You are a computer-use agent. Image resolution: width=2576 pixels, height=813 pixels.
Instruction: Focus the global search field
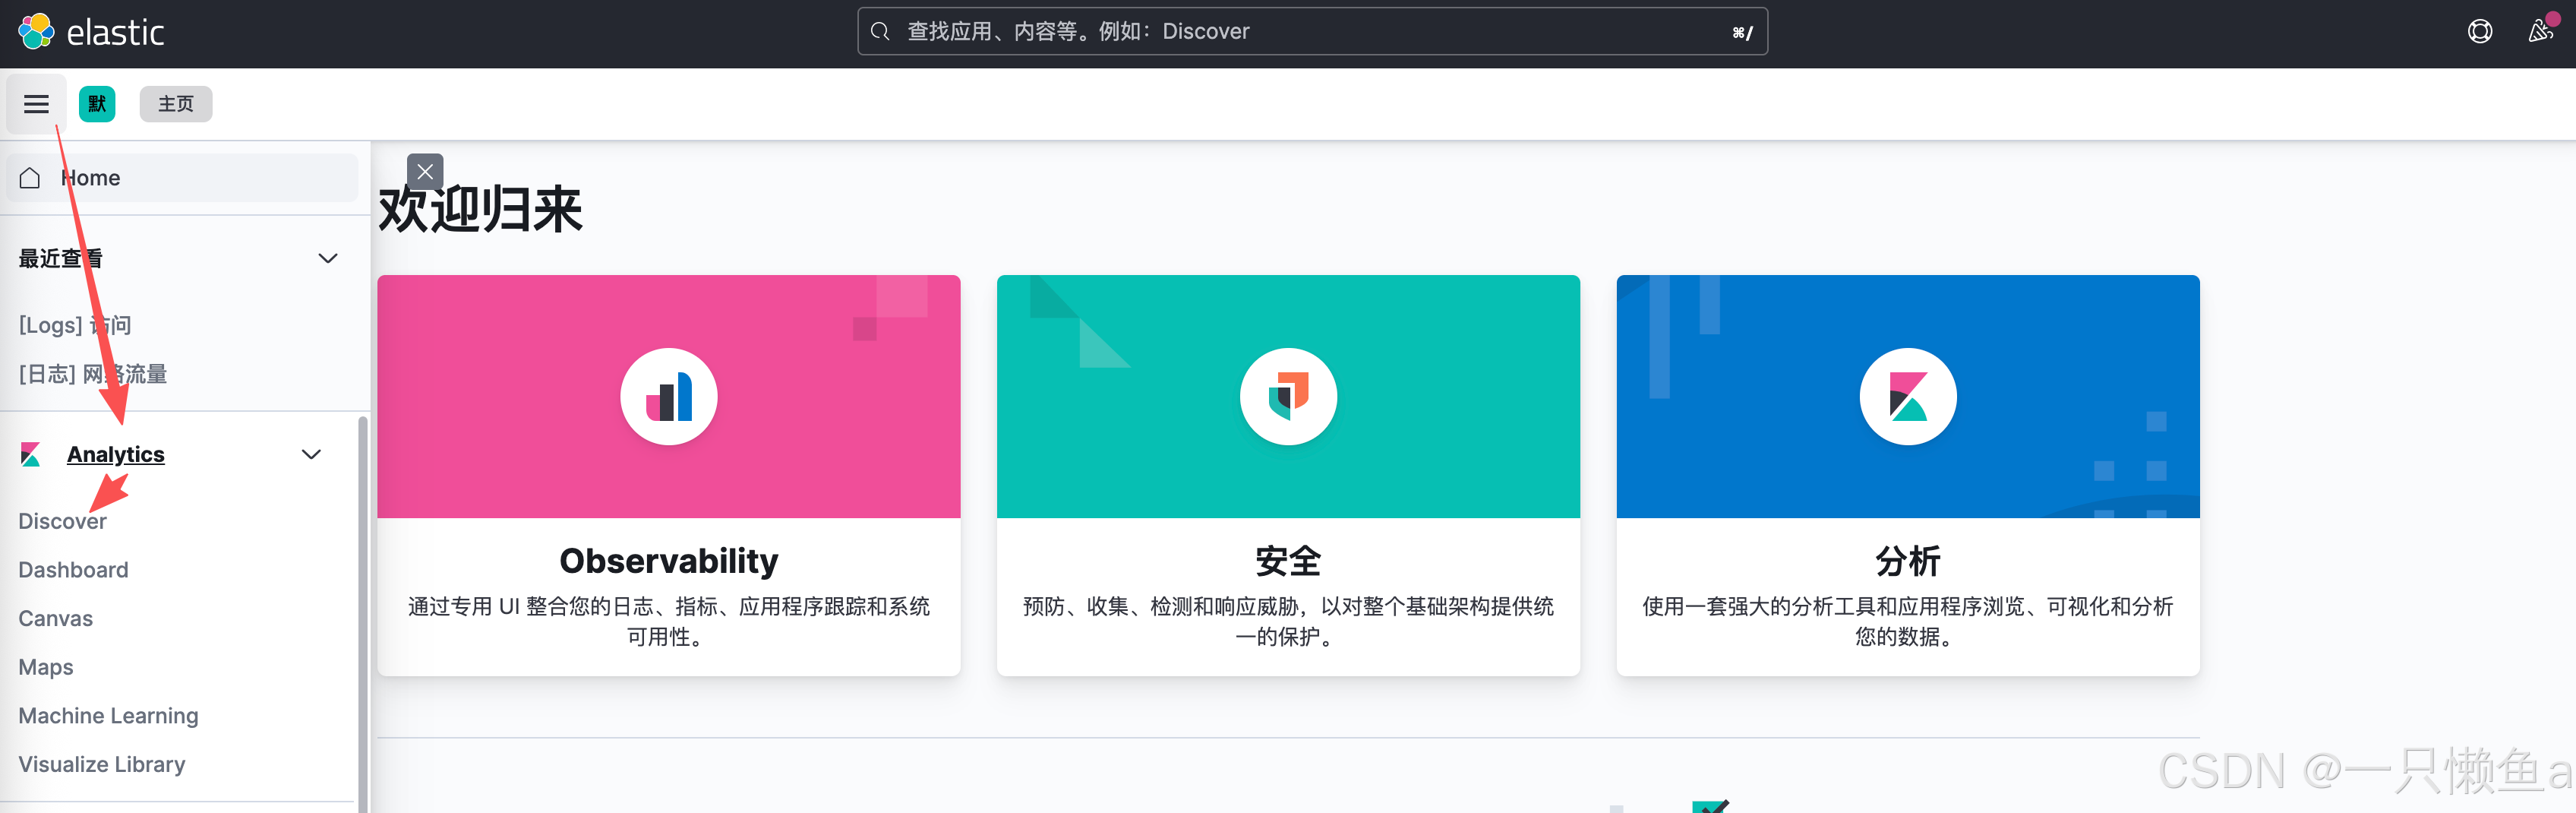pyautogui.click(x=1312, y=32)
